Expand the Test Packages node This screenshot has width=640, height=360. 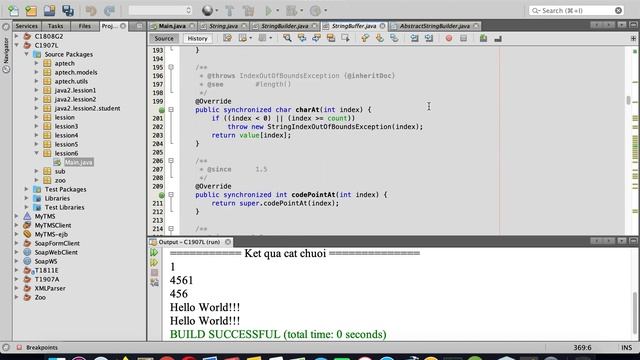[x=27, y=189]
